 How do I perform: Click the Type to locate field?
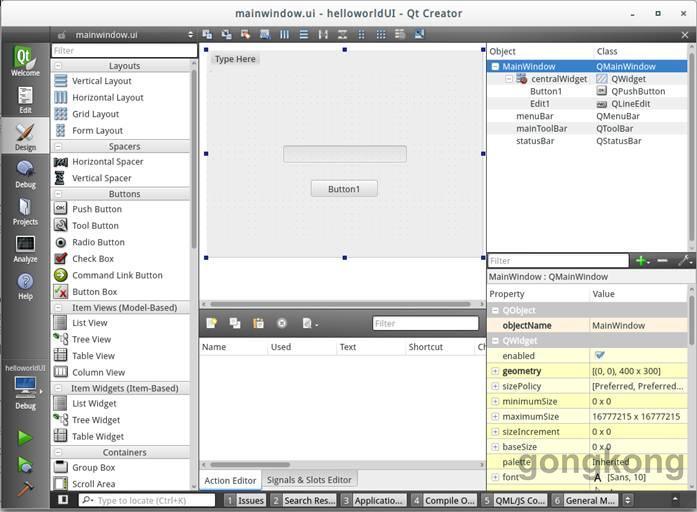pos(148,500)
